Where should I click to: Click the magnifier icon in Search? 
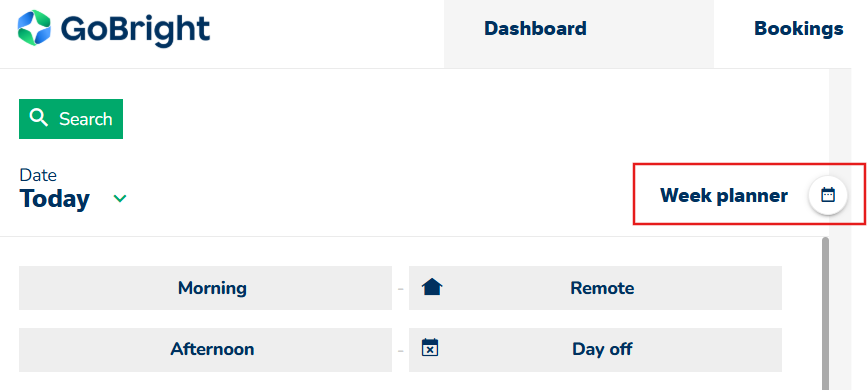click(39, 118)
